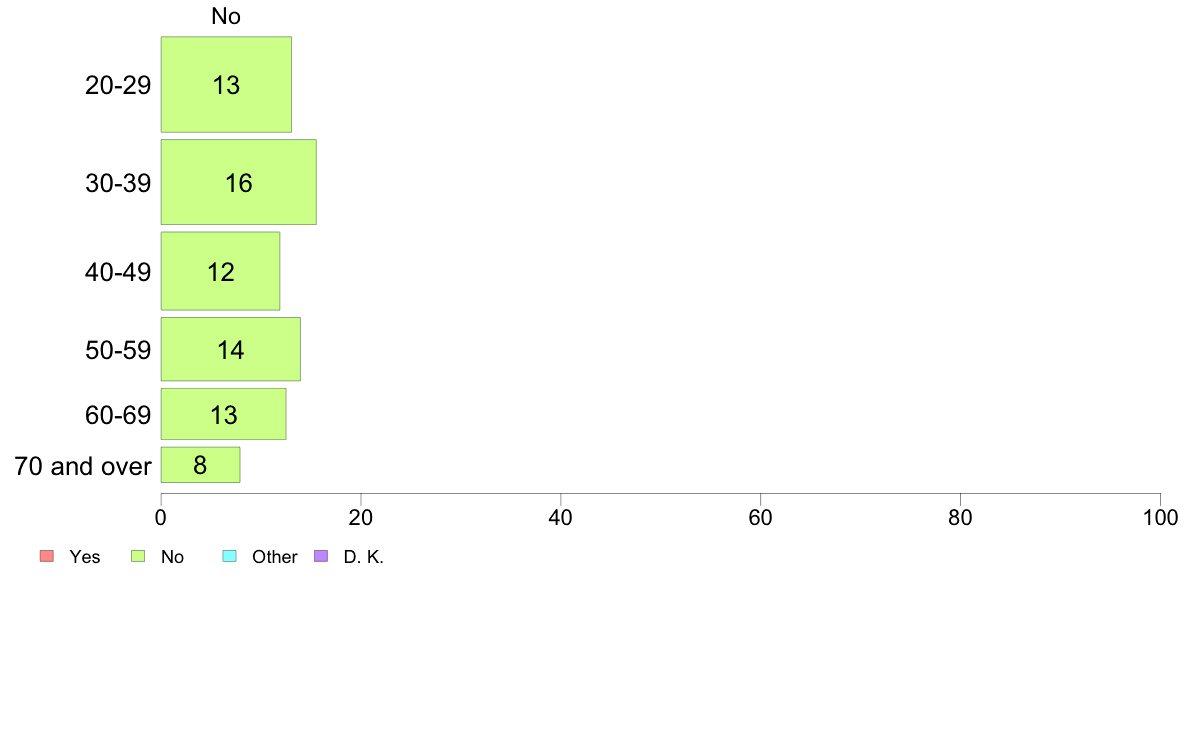Click the 40 tick on x-axis
This screenshot has height=736, width=1188.
coord(561,518)
